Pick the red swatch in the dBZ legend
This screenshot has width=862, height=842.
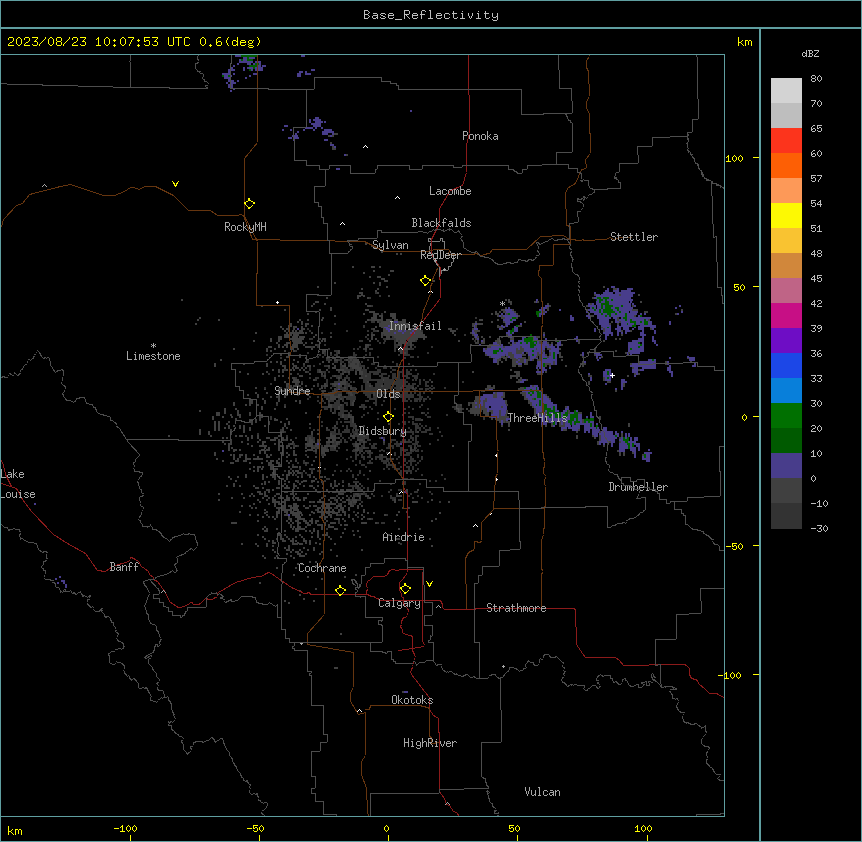pyautogui.click(x=786, y=140)
